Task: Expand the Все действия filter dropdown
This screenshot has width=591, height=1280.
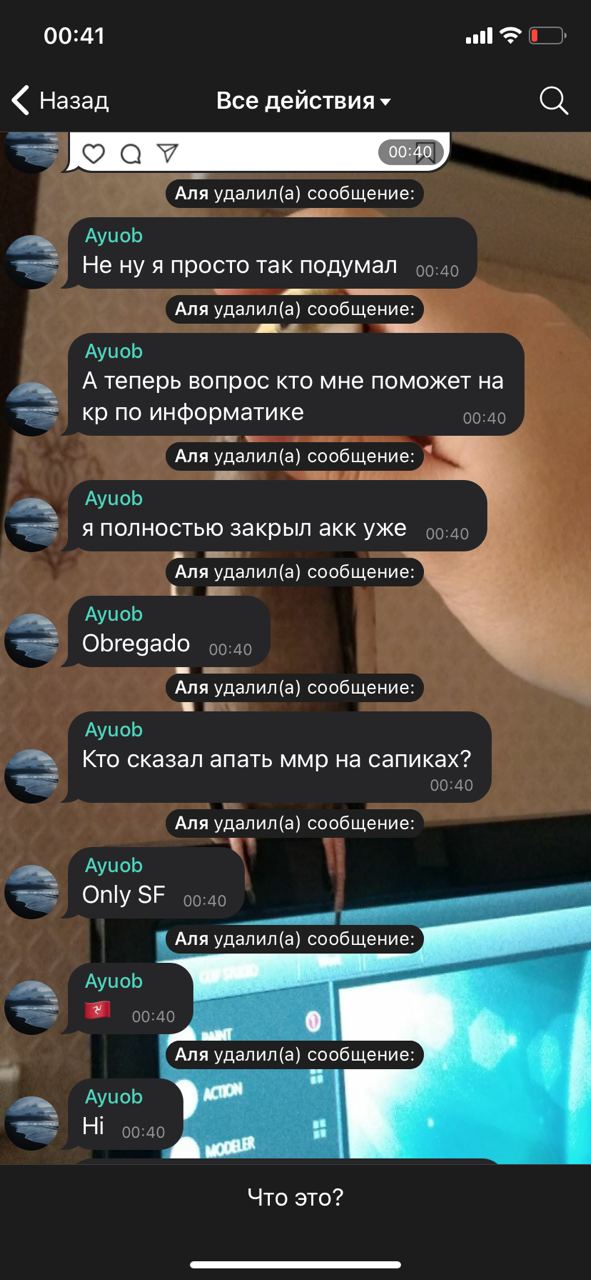Action: 304,101
